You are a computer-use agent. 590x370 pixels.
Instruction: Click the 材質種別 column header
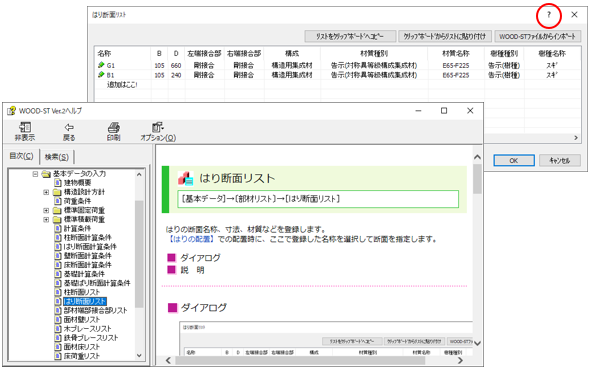click(374, 53)
